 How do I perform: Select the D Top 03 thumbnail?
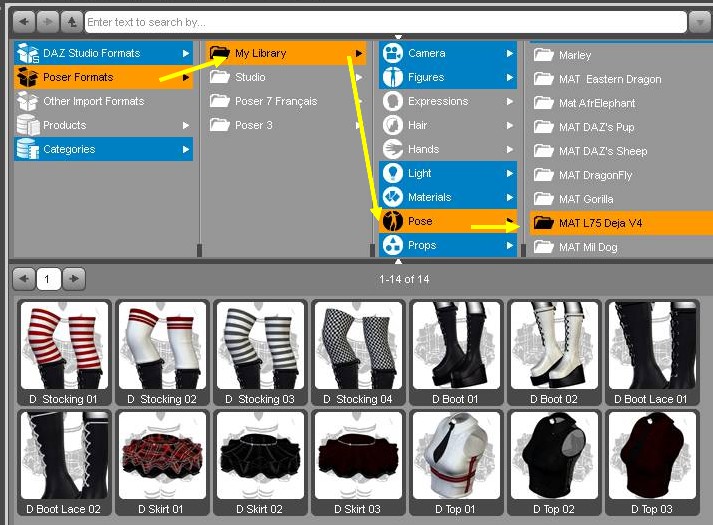click(652, 462)
